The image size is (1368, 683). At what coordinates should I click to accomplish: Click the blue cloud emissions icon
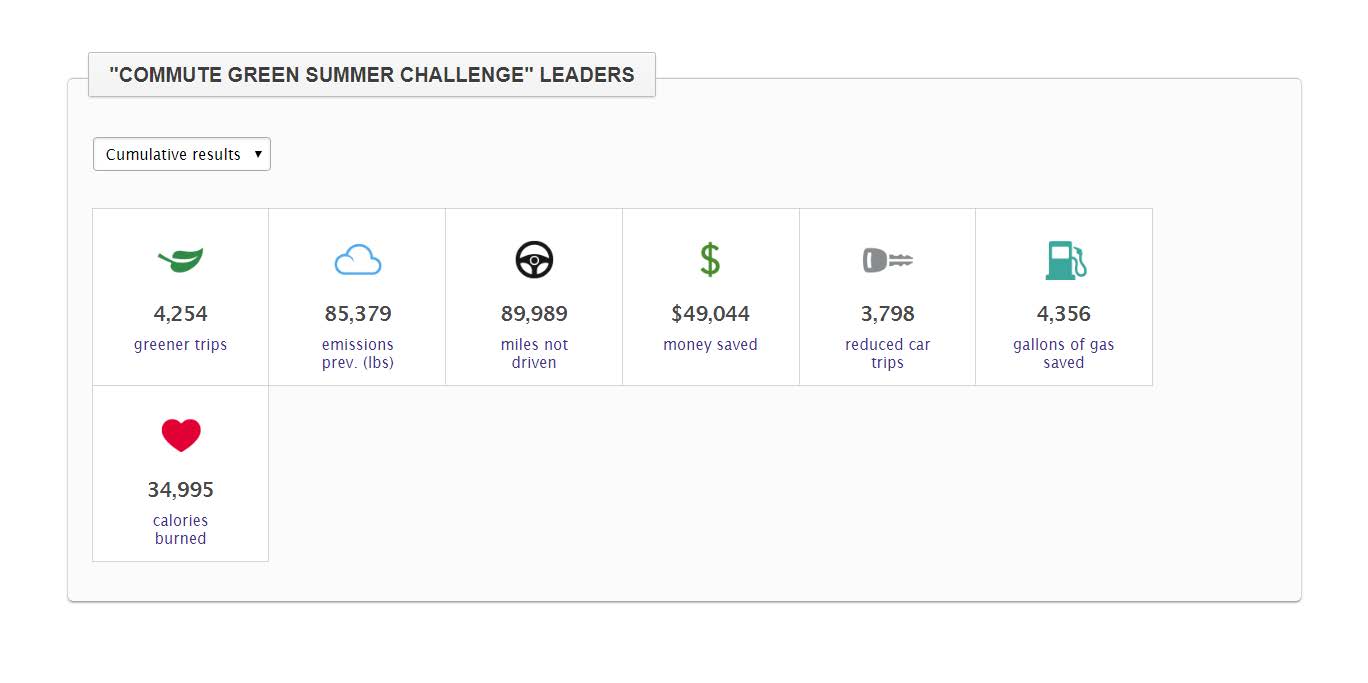(358, 260)
